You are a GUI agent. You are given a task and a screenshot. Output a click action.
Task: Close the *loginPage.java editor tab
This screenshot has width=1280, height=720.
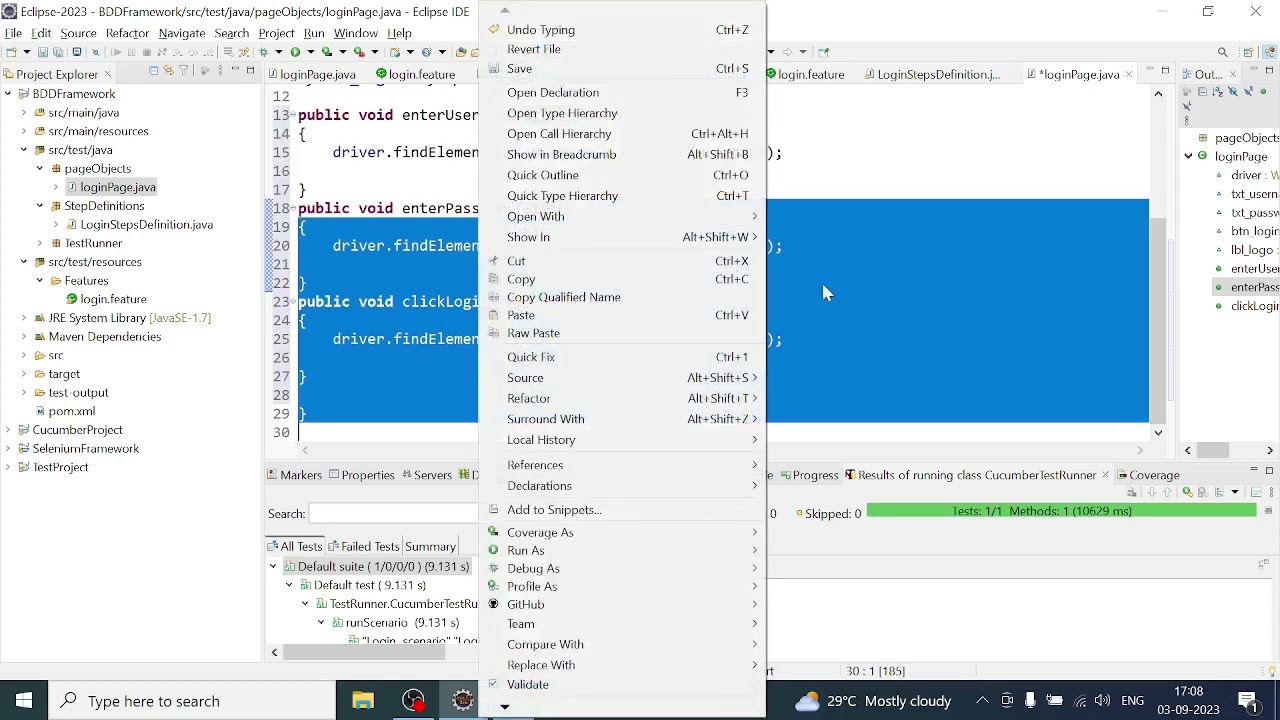1129,75
